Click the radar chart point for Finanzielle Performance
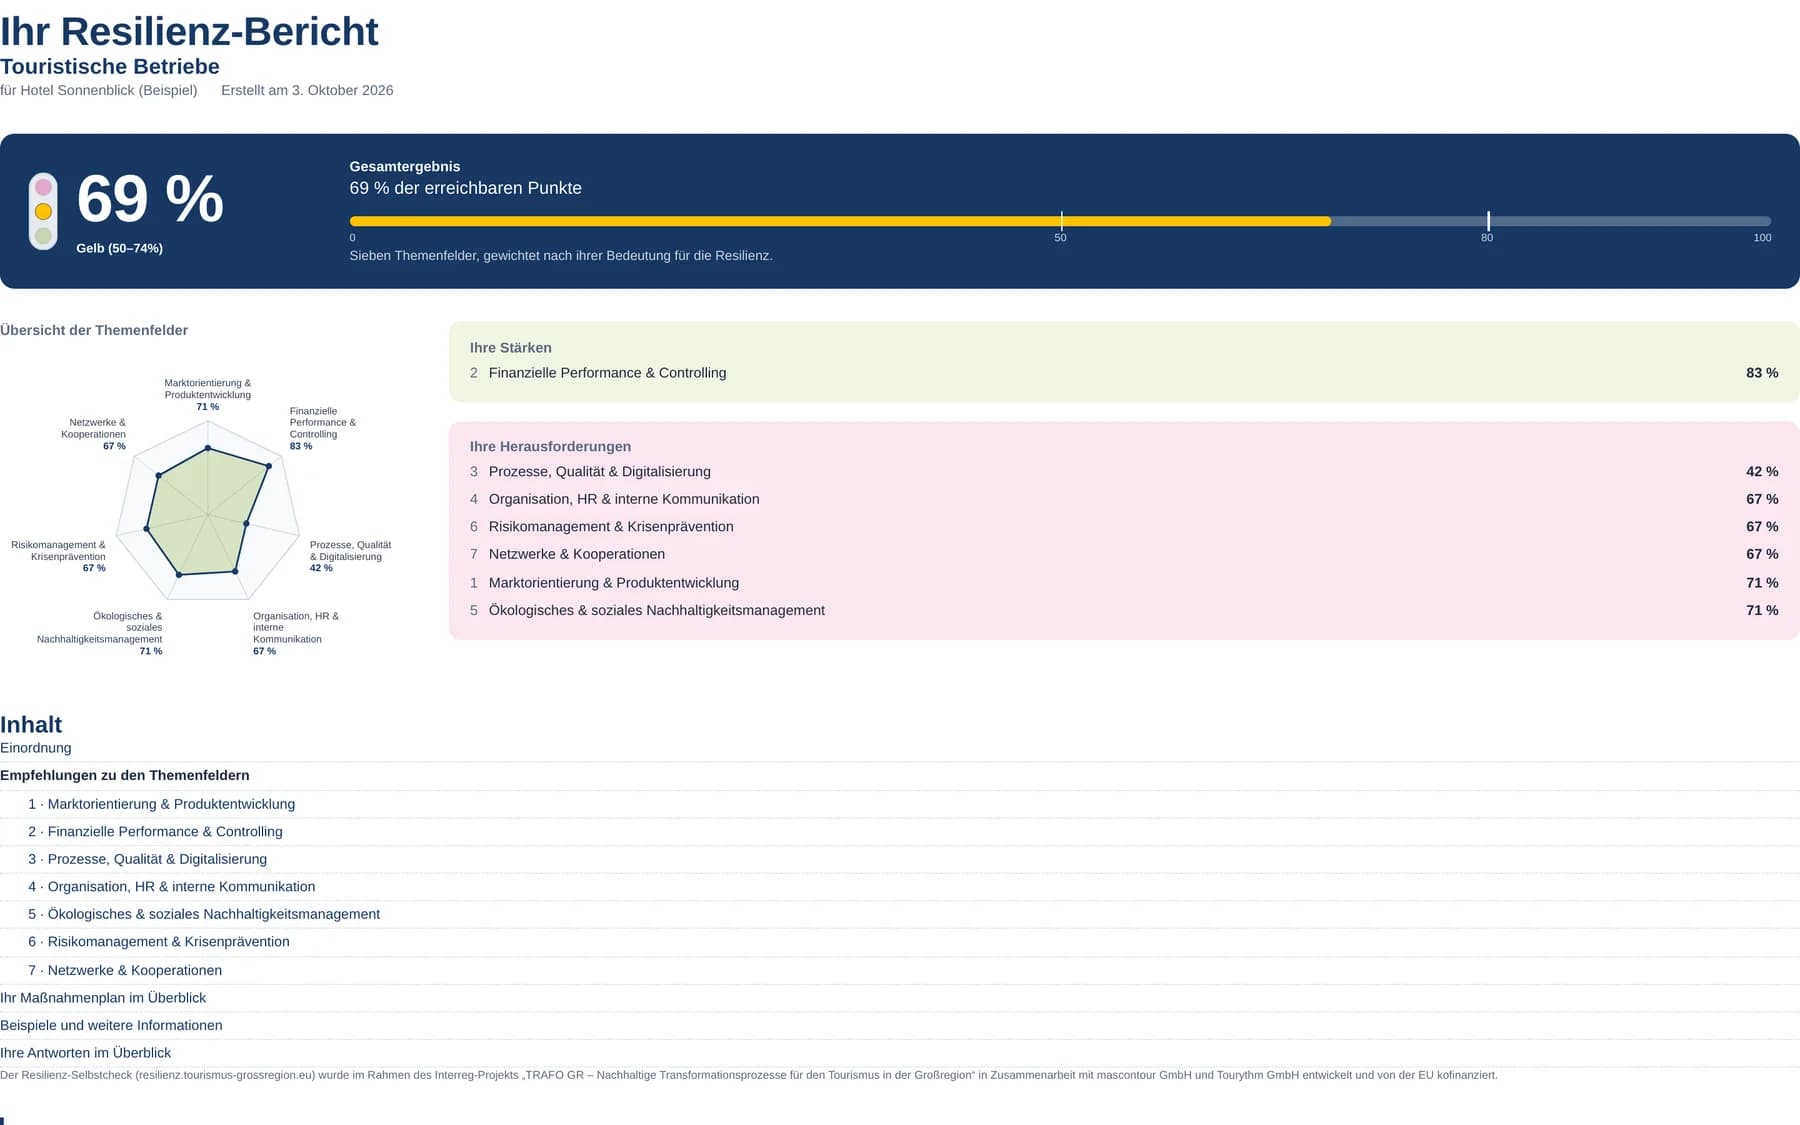This screenshot has height=1125, width=1800. pos(269,466)
